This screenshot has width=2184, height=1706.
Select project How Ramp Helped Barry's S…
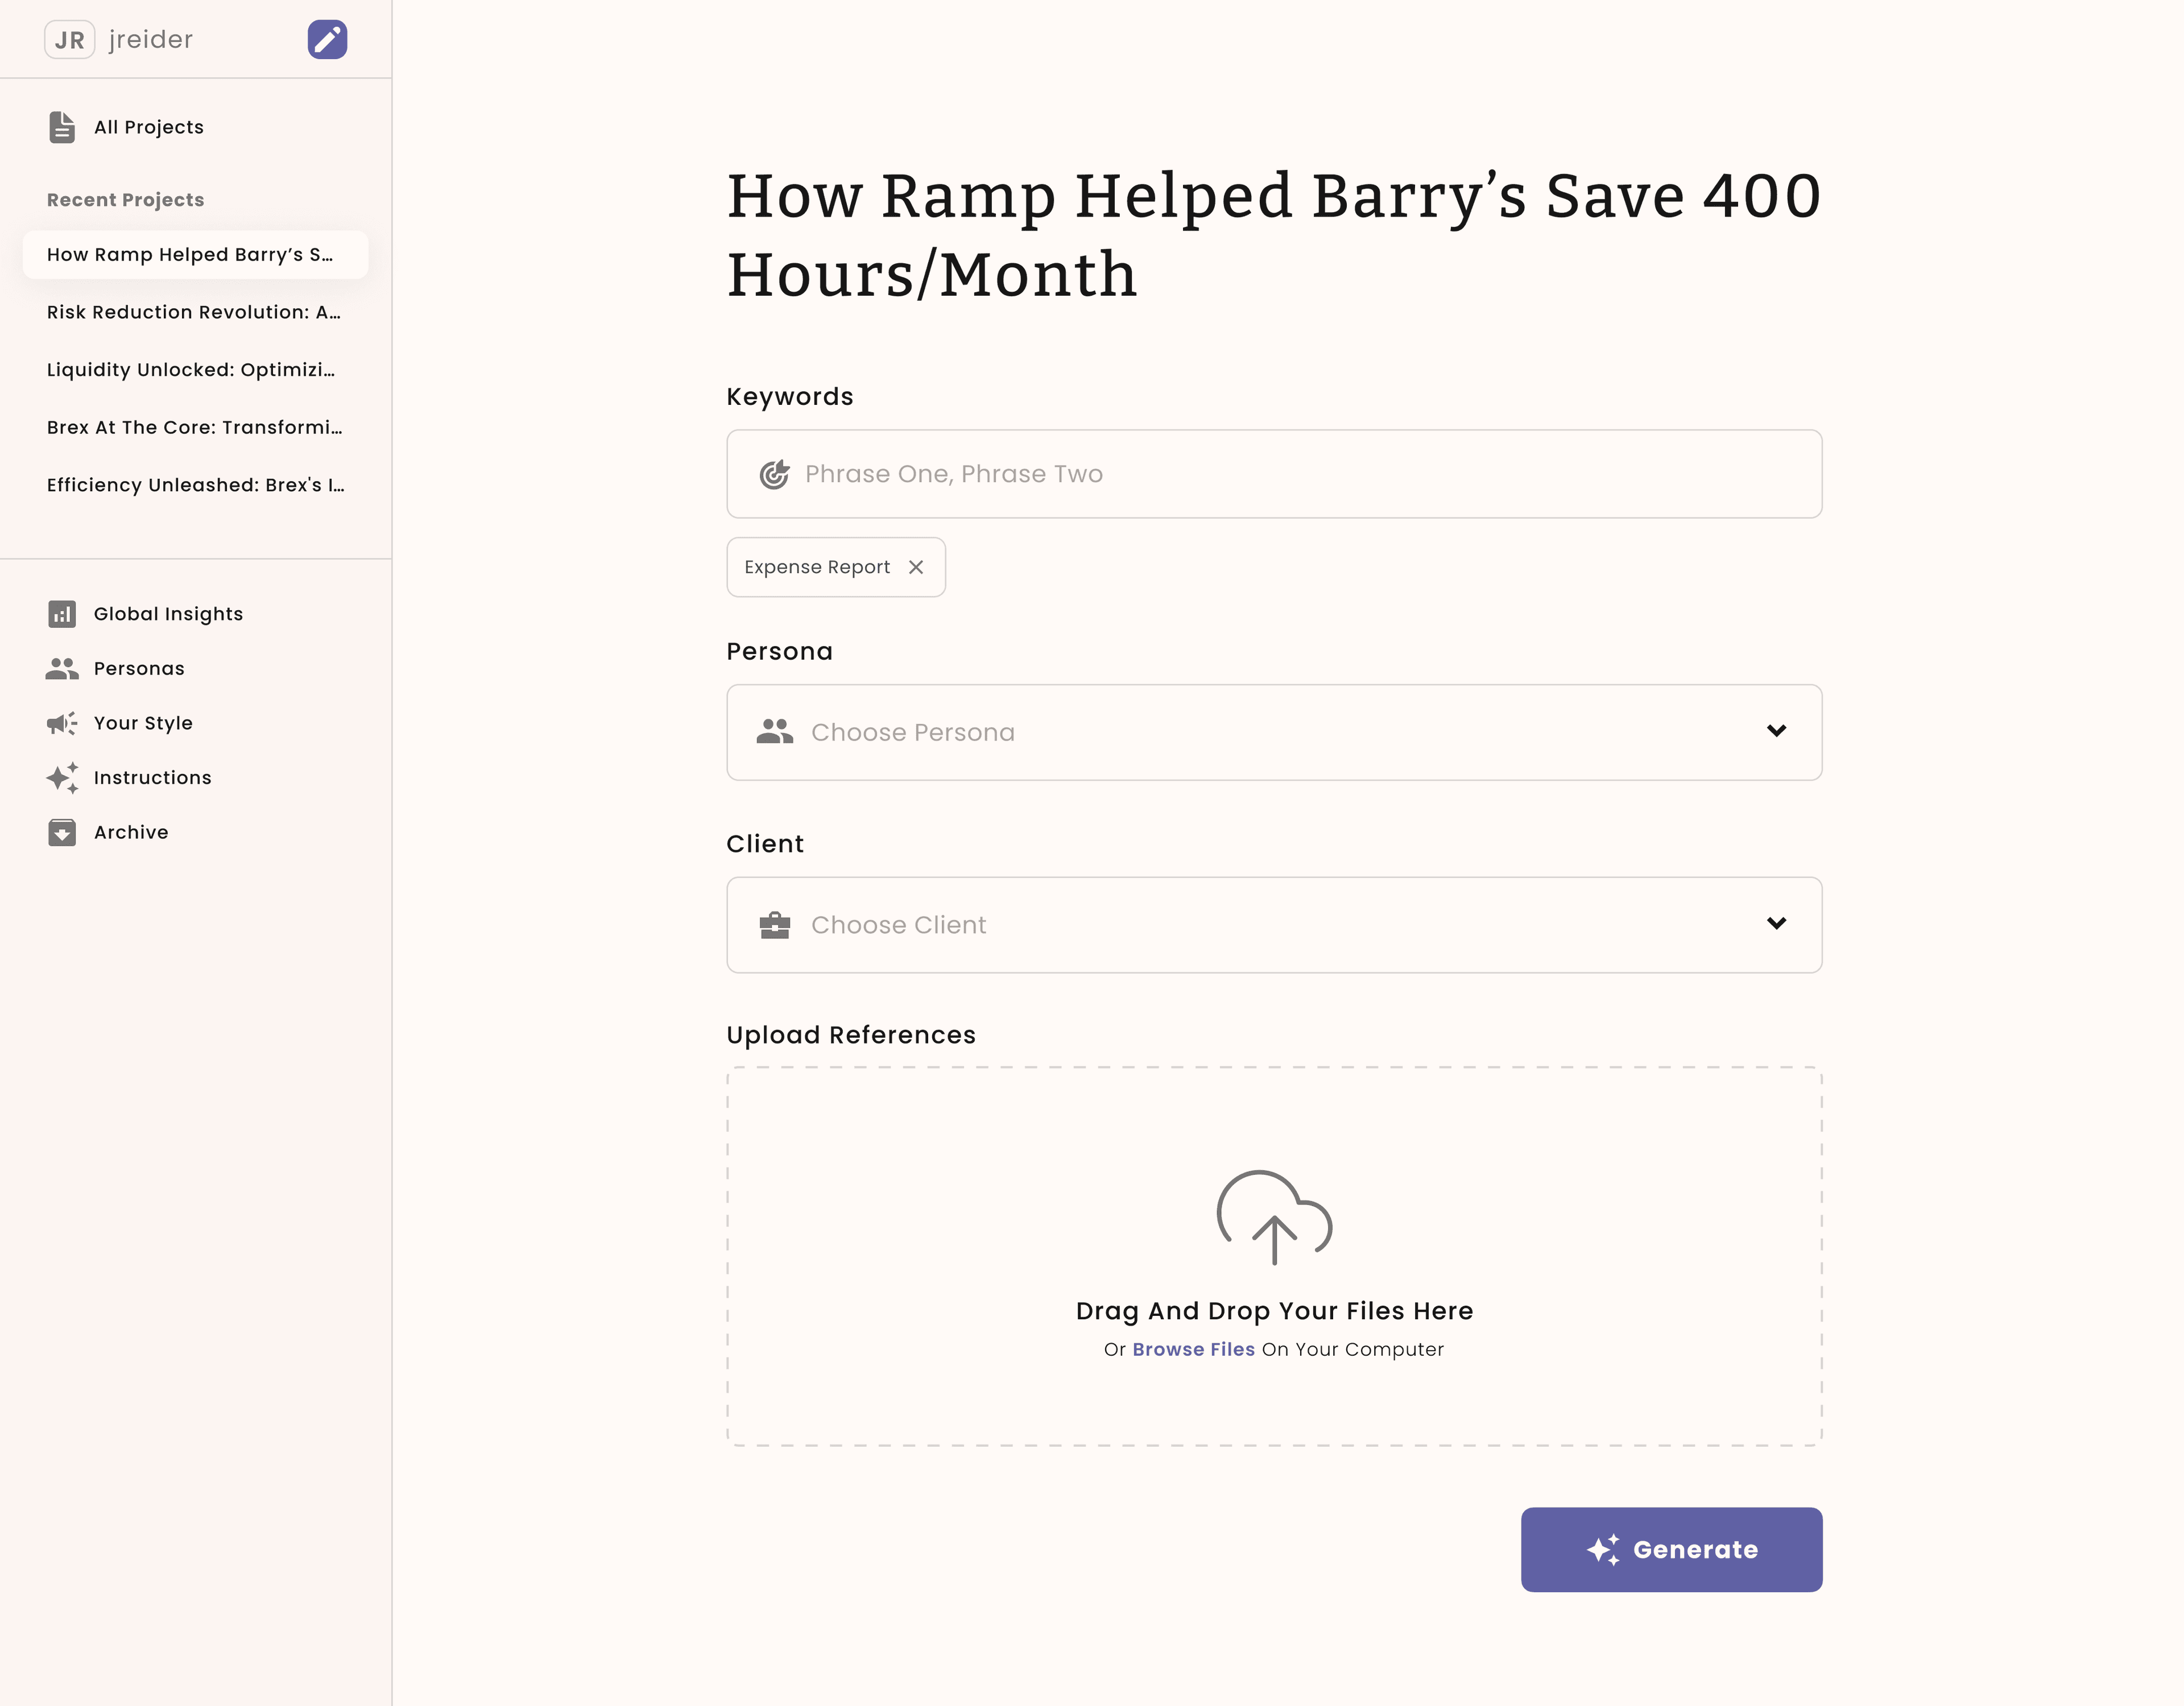point(196,255)
